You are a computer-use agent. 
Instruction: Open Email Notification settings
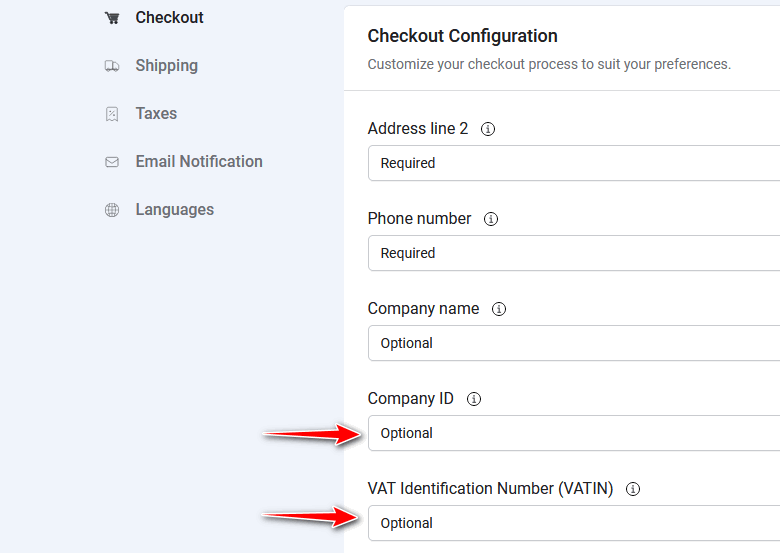pyautogui.click(x=199, y=162)
